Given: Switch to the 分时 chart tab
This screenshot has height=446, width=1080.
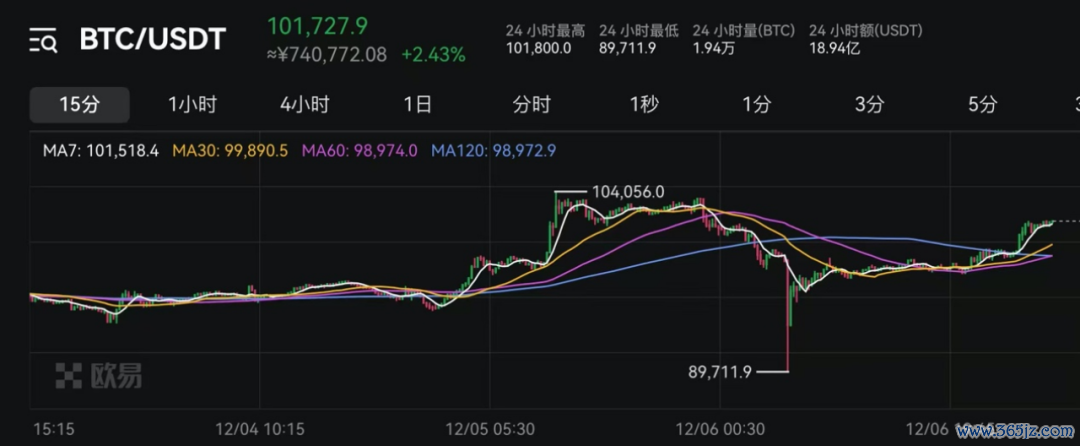Looking at the screenshot, I should (531, 105).
